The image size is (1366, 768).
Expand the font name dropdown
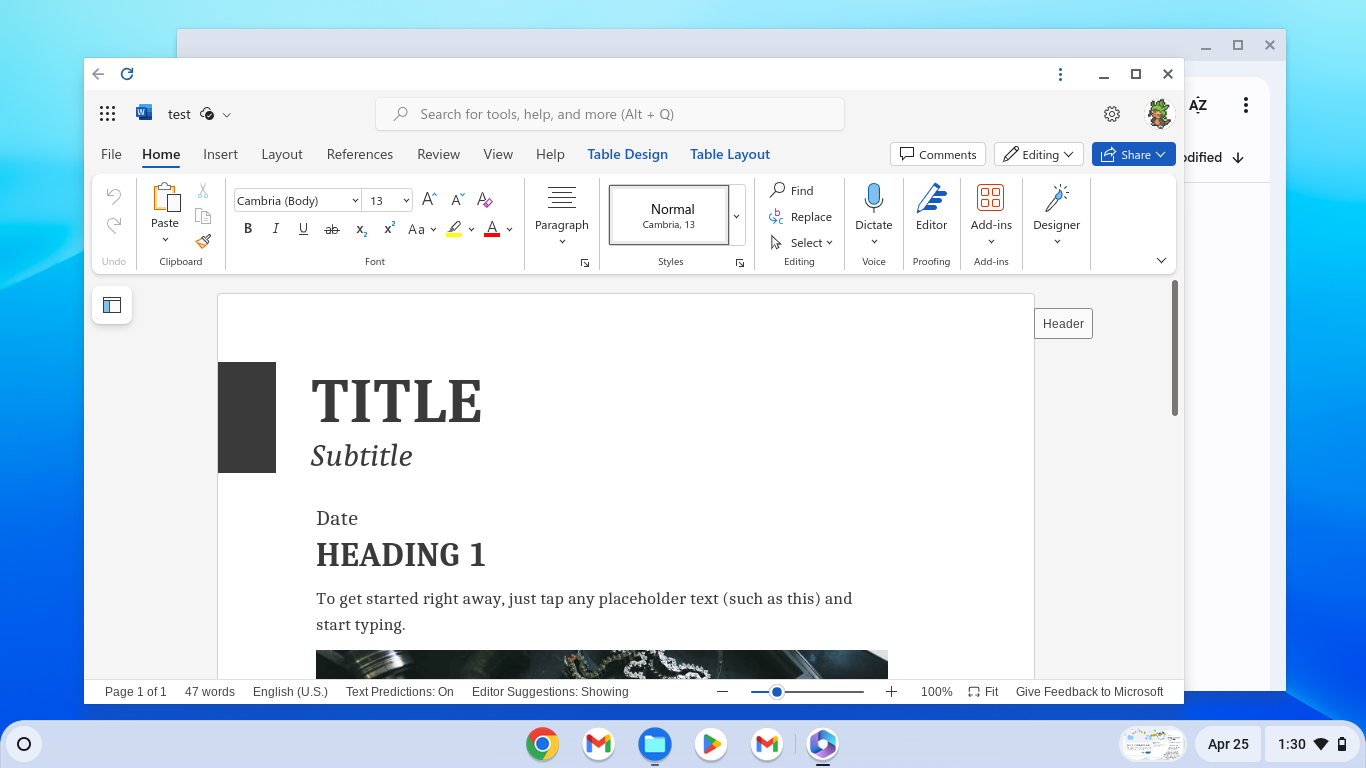(355, 201)
